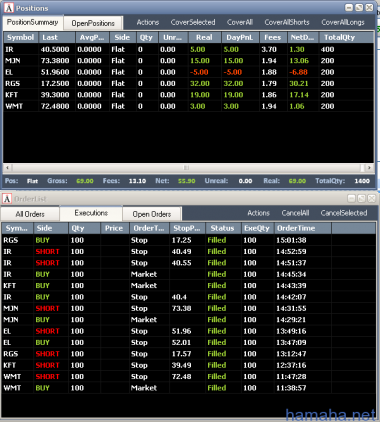Select the RGS row in the positions table
Image resolution: width=380 pixels, height=422 pixels.
click(188, 83)
